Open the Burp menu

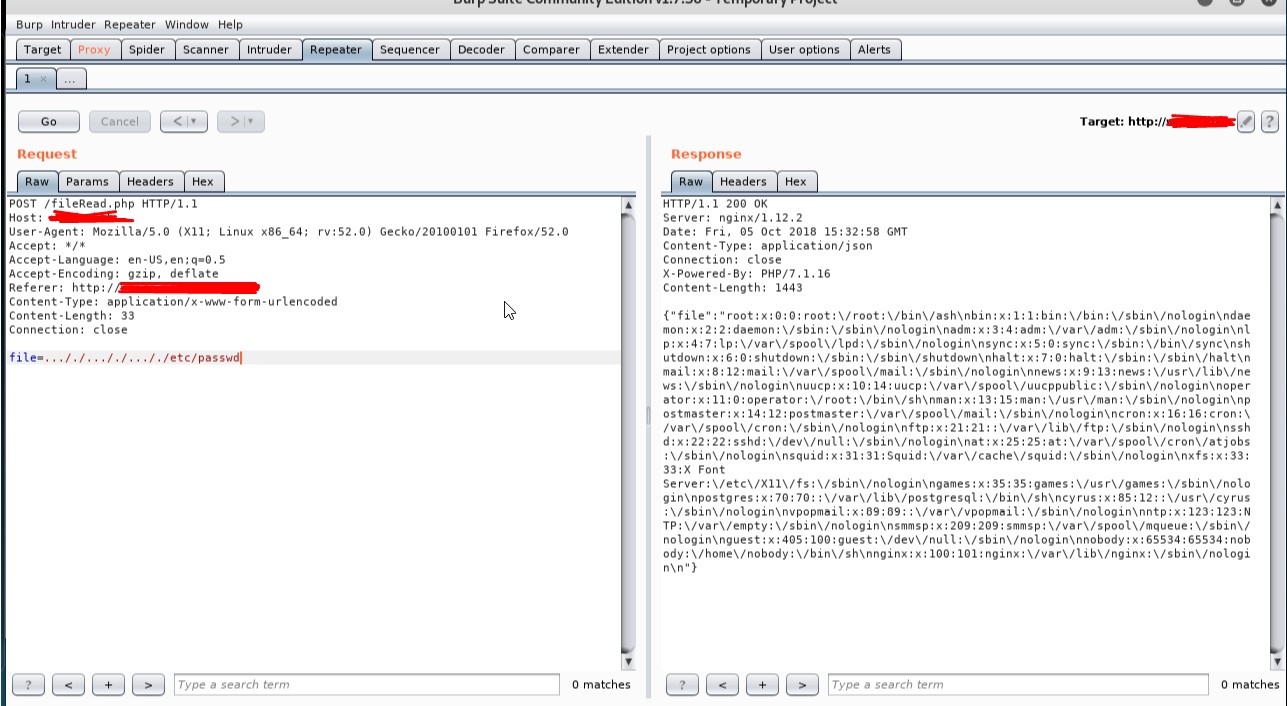tap(29, 24)
